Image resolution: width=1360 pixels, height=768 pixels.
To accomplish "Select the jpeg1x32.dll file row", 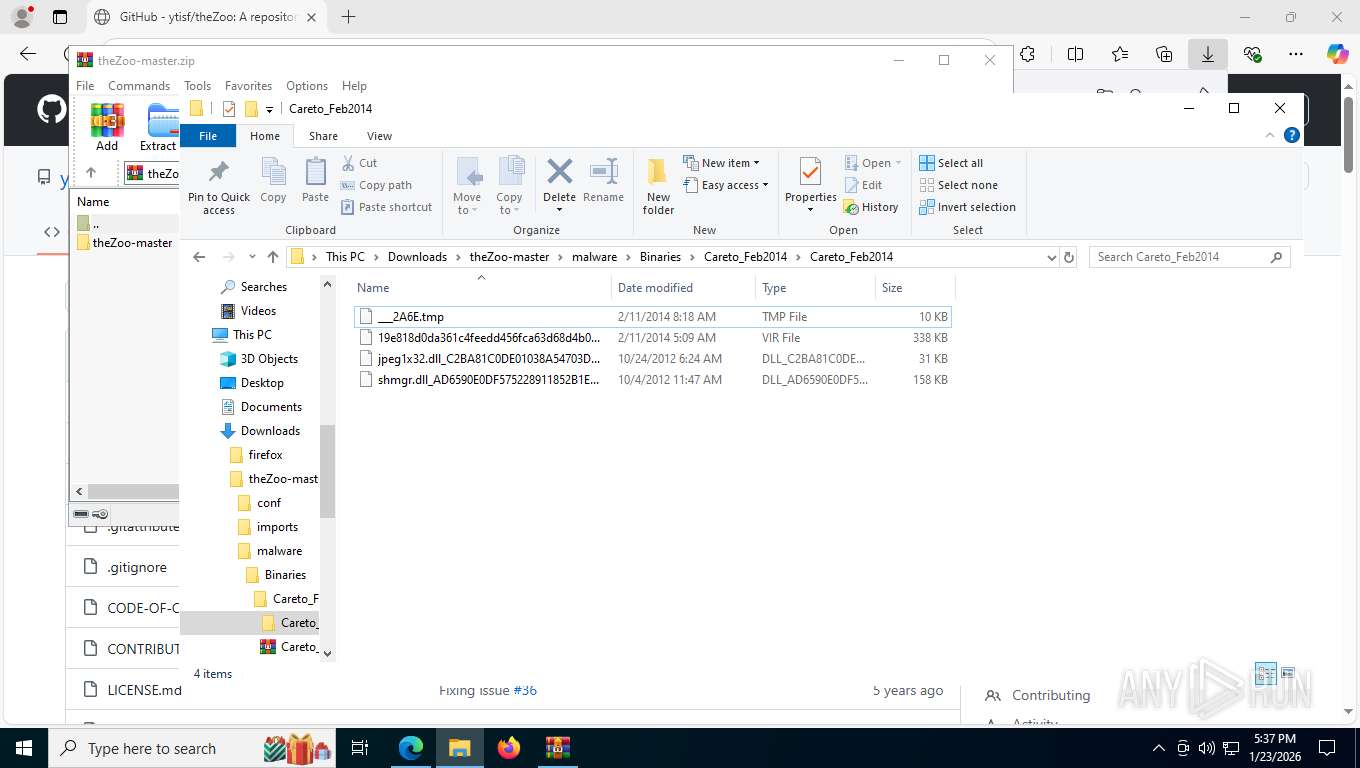I will pyautogui.click(x=653, y=359).
